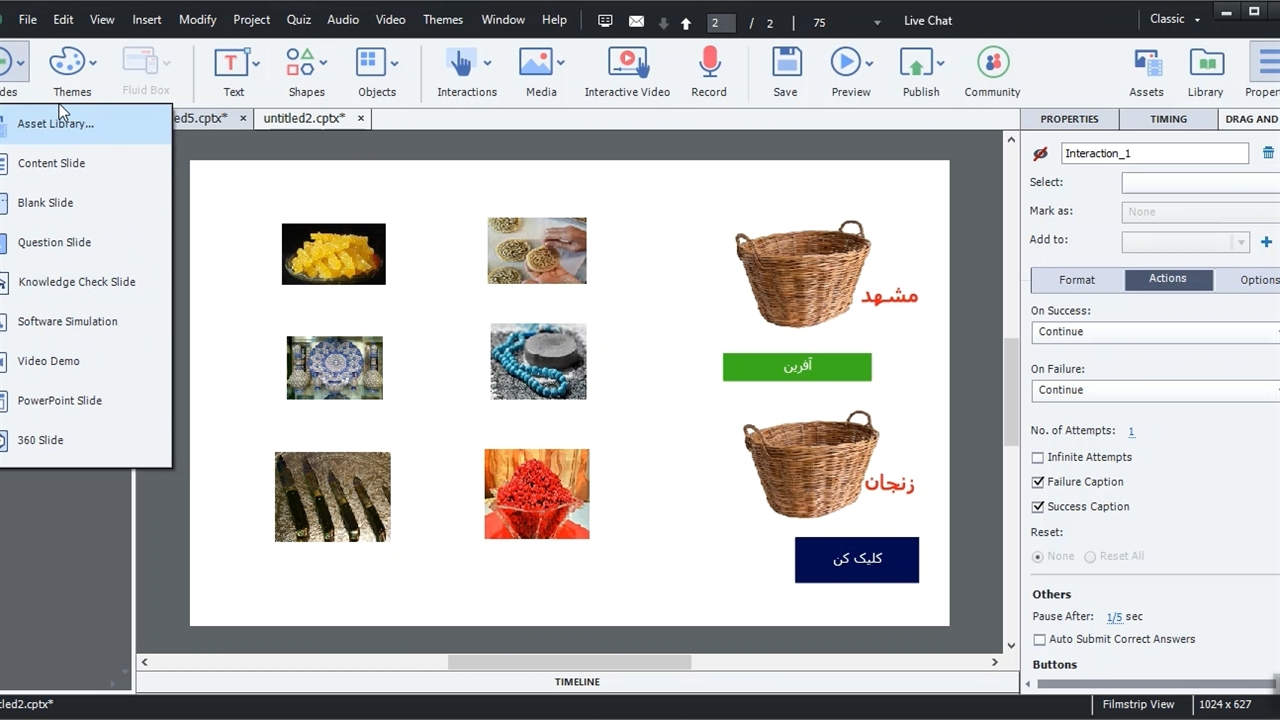
Task: Enable Auto Submit Correct Answers
Action: (1040, 640)
